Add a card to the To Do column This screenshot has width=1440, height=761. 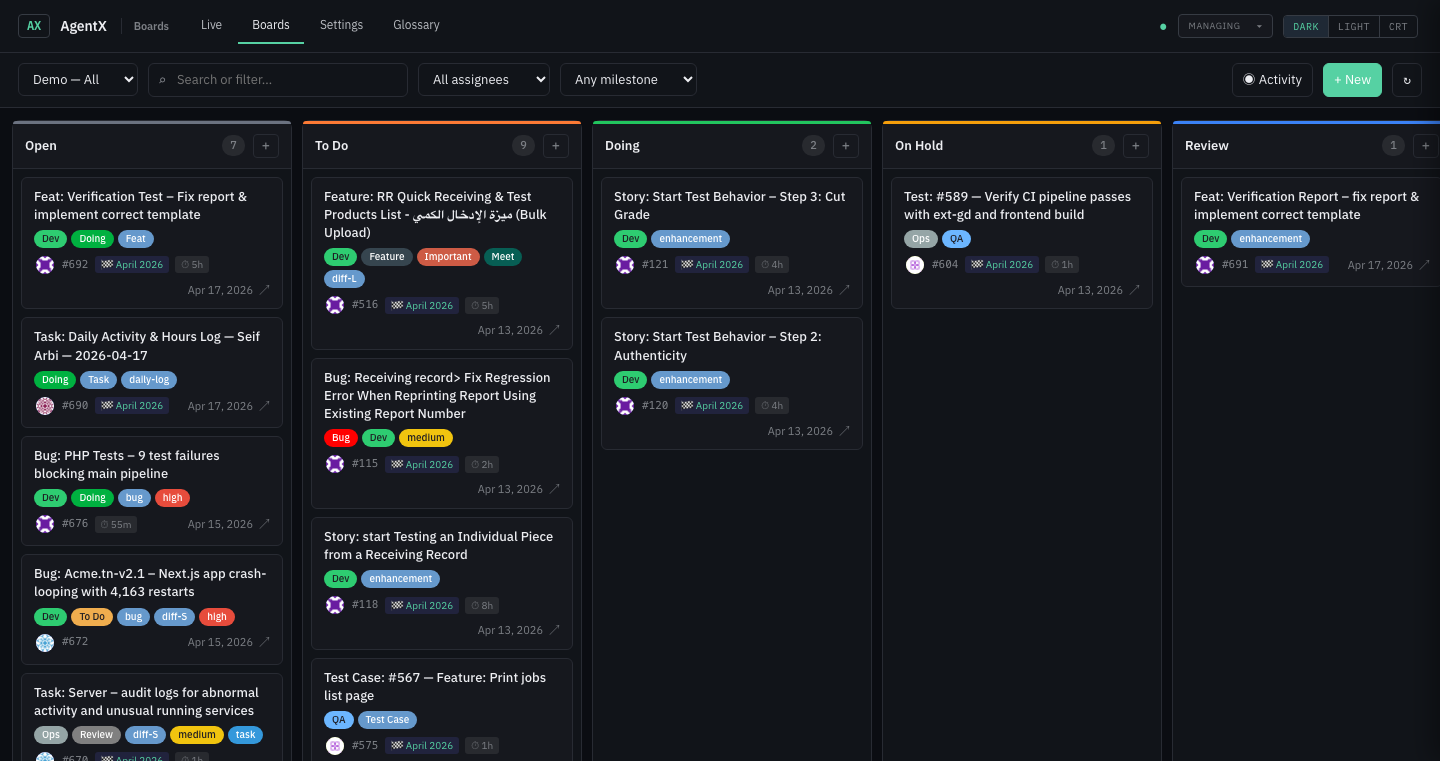556,146
